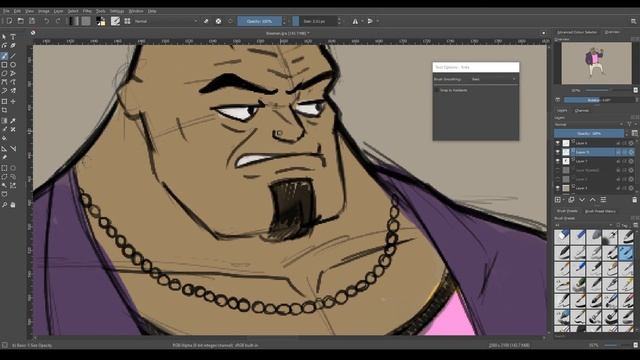Select the Line tool
Image resolution: width=640 pixels, height=360 pixels.
13,56
